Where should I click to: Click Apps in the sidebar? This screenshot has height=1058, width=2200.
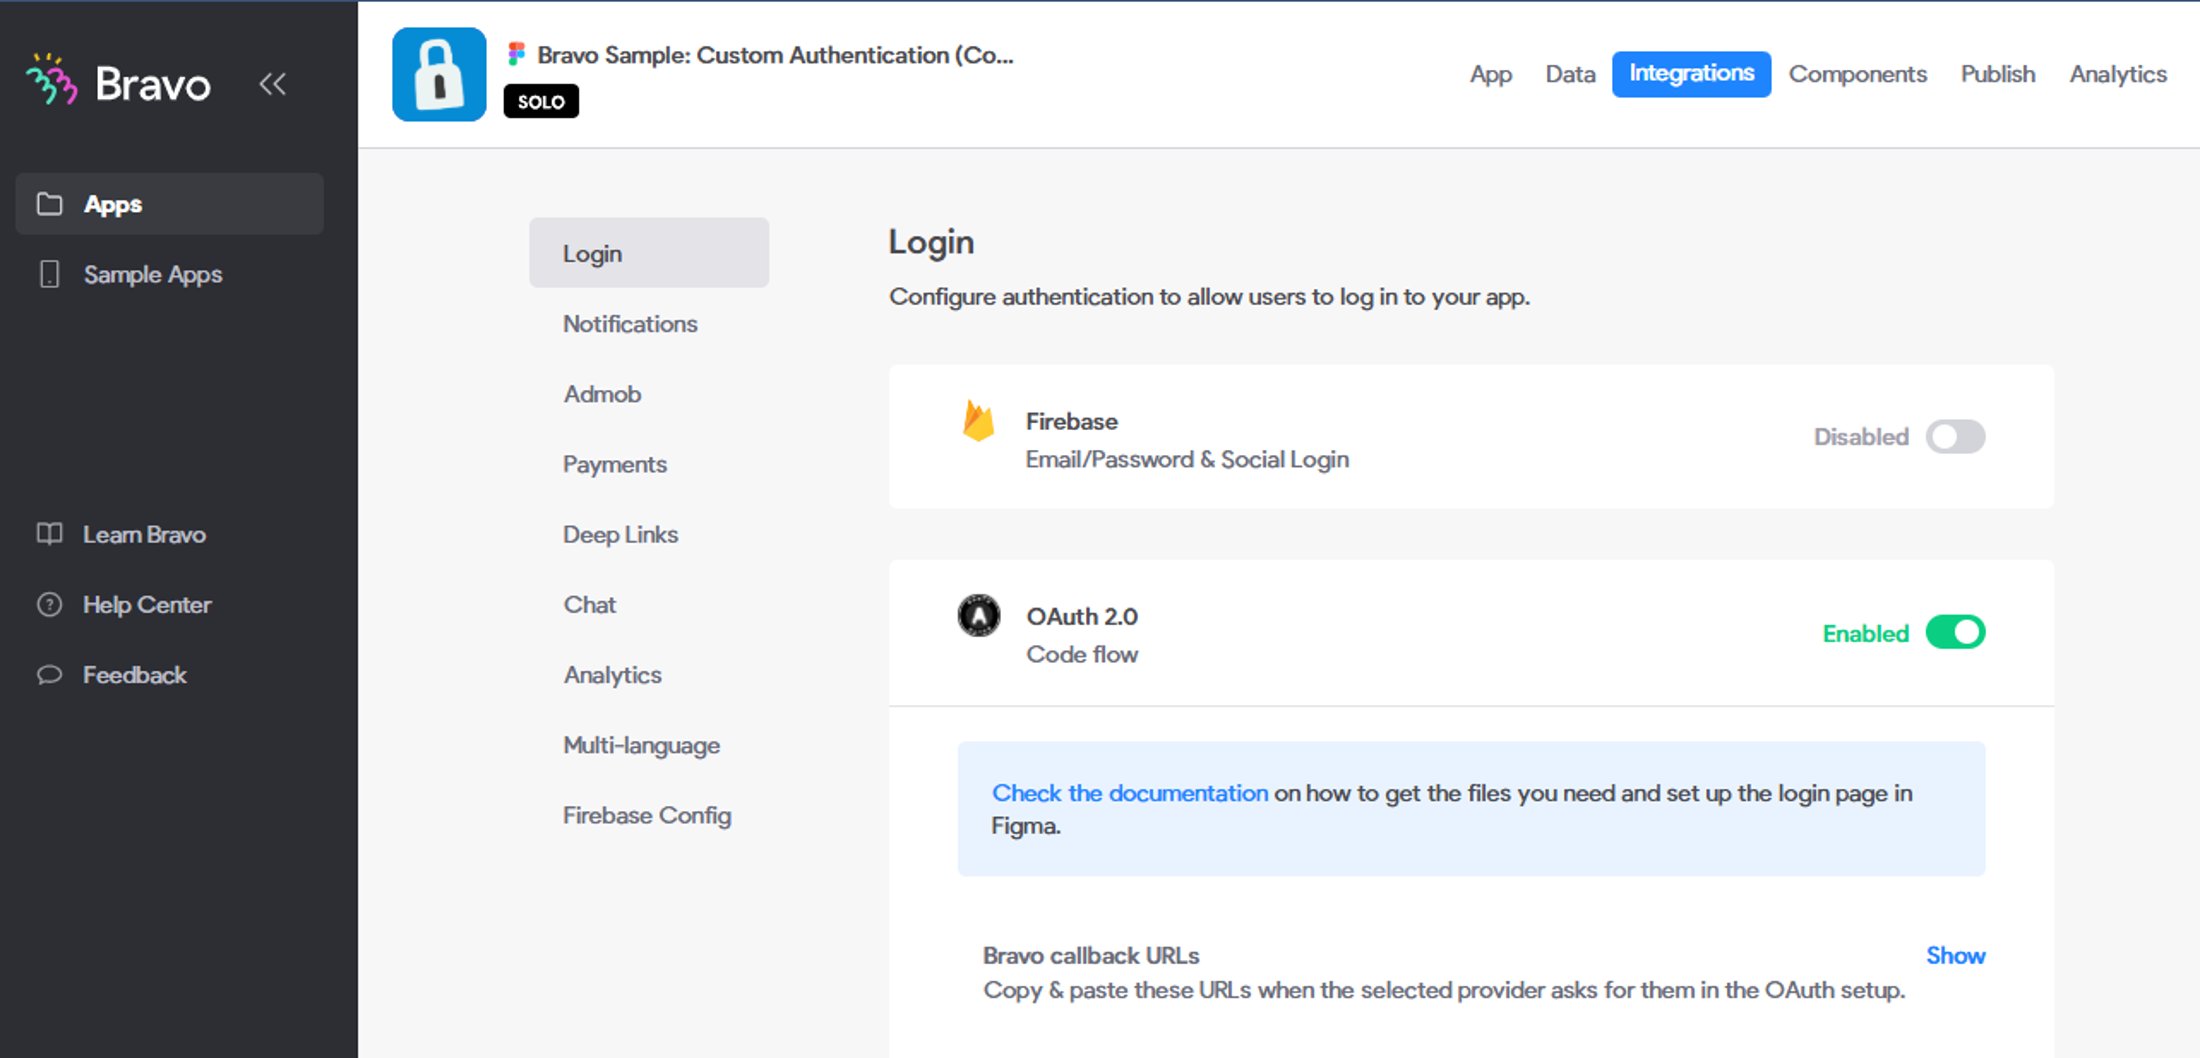tap(169, 204)
